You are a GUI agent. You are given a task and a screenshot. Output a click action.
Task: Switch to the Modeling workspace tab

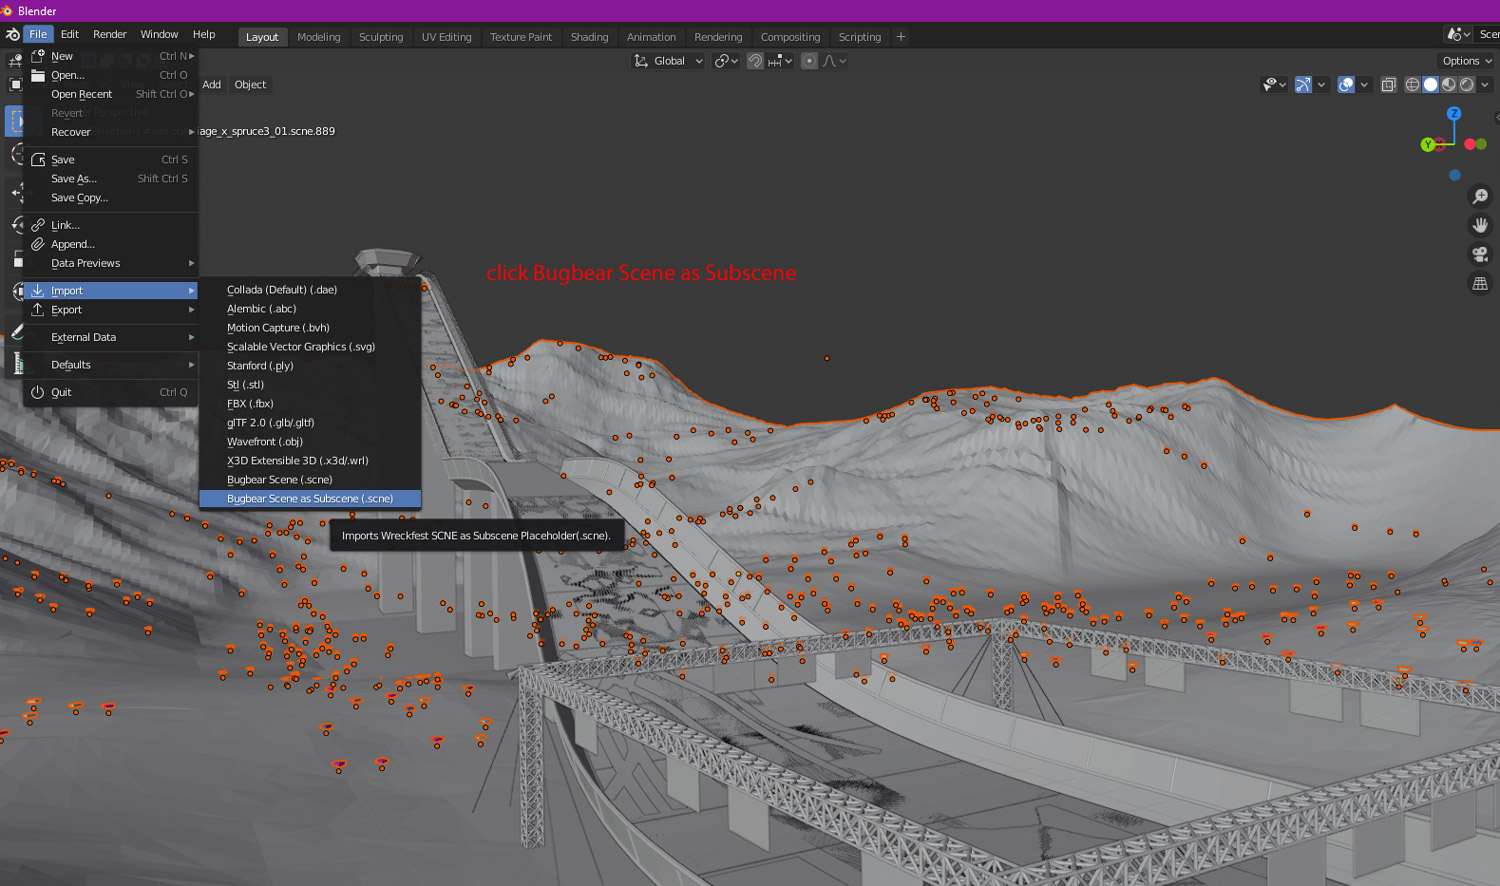[x=319, y=37]
